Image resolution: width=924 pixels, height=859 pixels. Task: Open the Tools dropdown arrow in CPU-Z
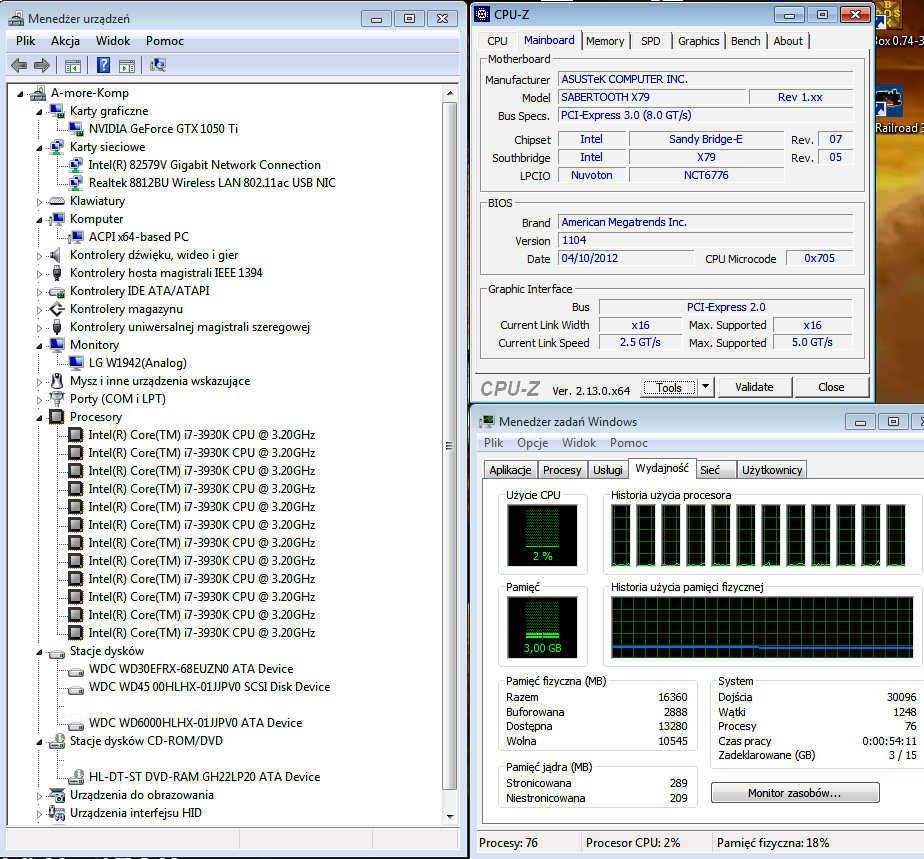coord(705,387)
